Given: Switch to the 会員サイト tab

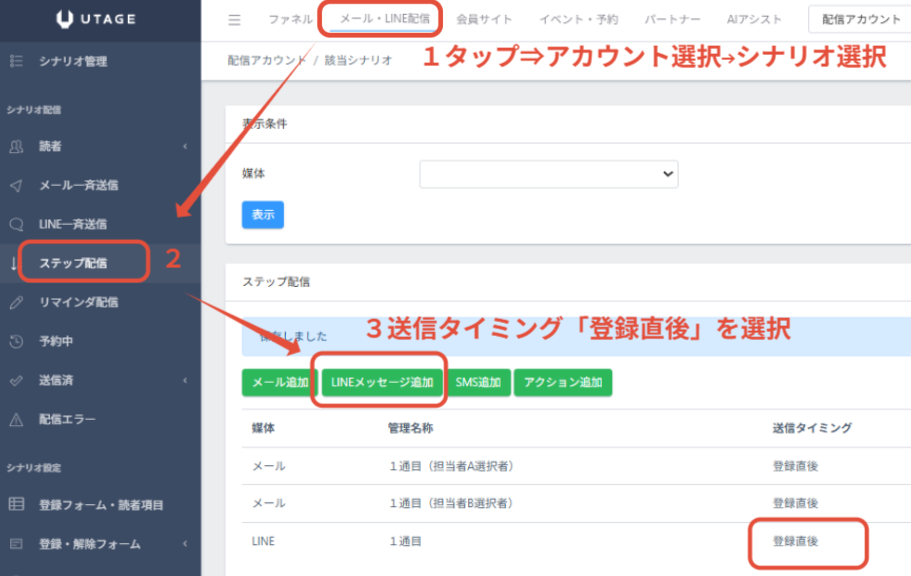Looking at the screenshot, I should (x=484, y=20).
